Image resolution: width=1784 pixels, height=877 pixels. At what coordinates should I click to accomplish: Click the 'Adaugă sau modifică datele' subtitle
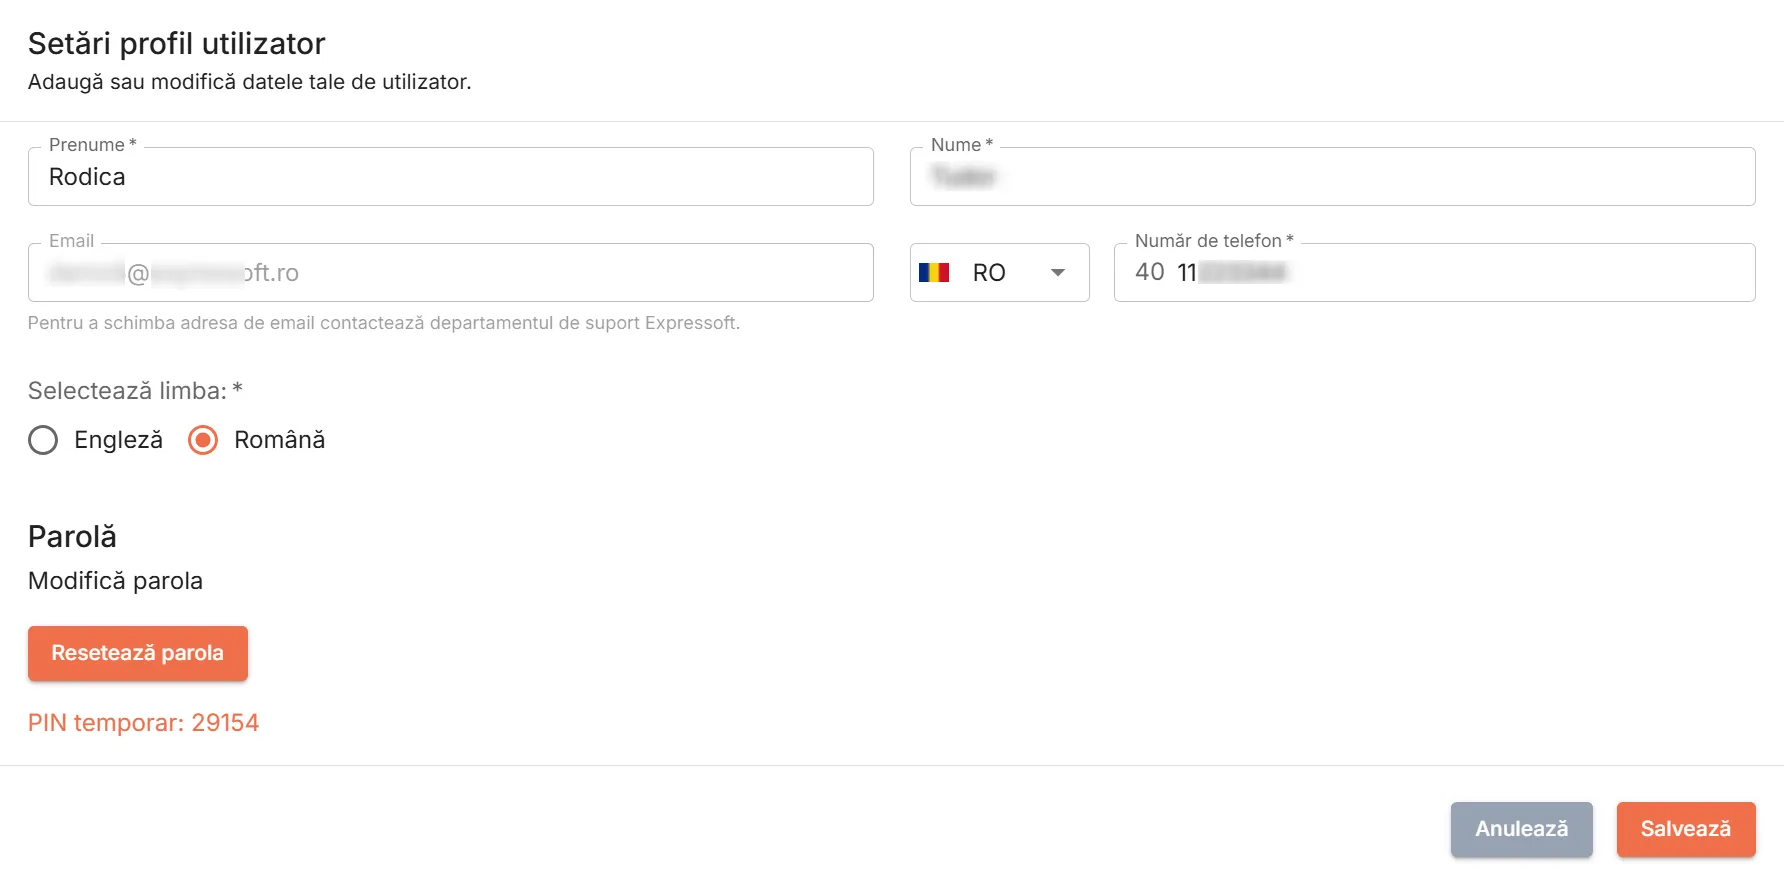(249, 82)
